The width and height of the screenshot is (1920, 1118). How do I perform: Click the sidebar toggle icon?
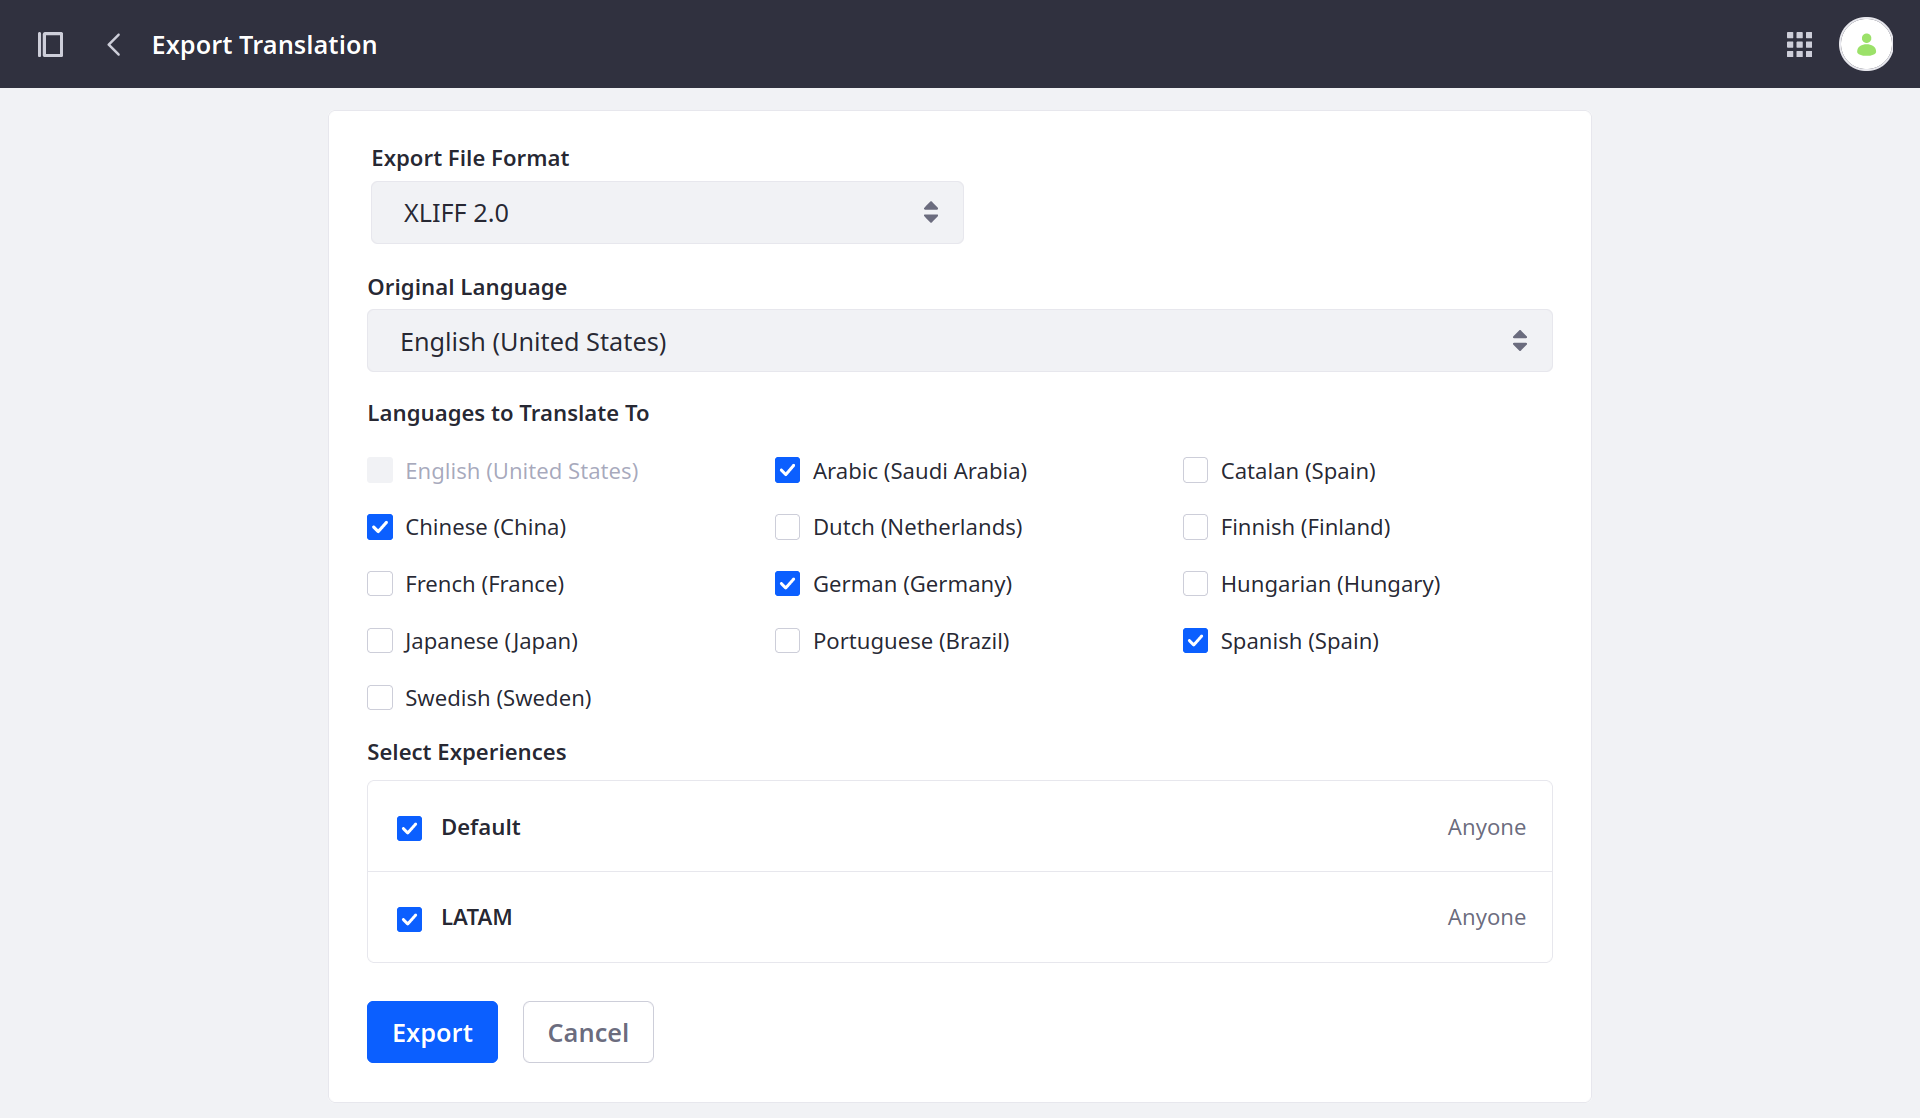(x=53, y=44)
